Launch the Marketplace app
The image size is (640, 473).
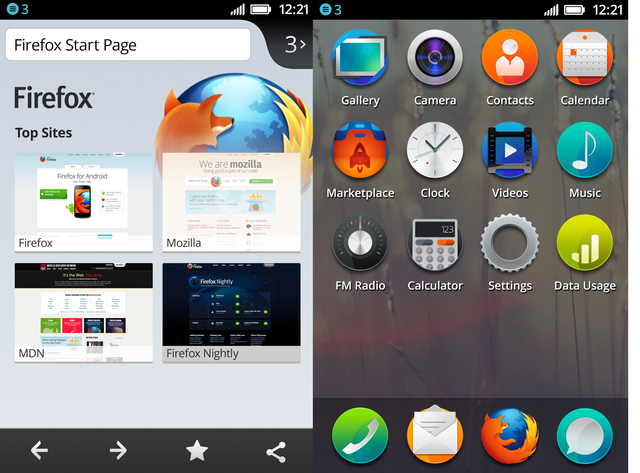(360, 150)
